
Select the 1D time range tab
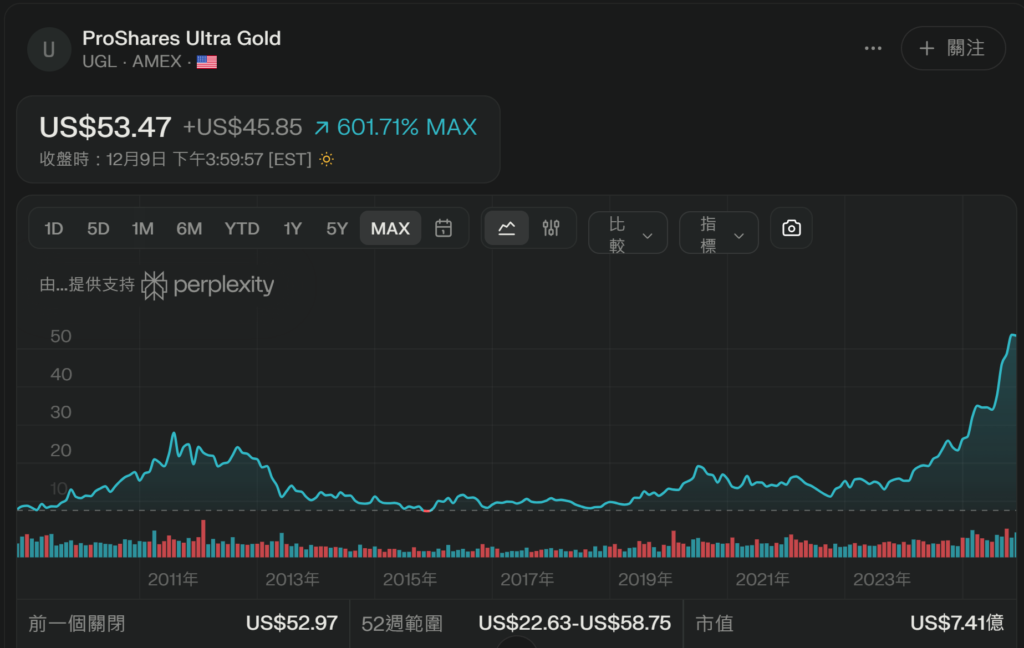pos(54,228)
